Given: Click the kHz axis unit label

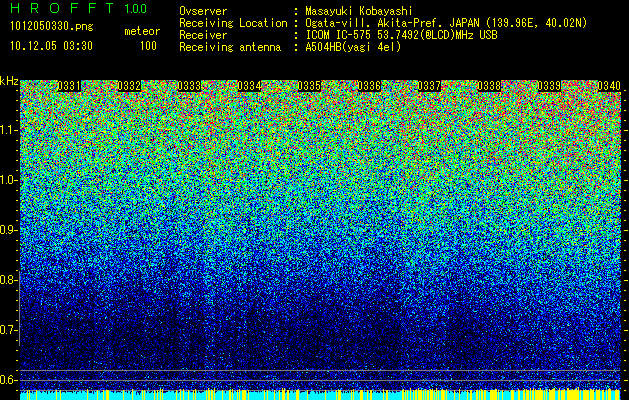Looking at the screenshot, I should coord(9,81).
